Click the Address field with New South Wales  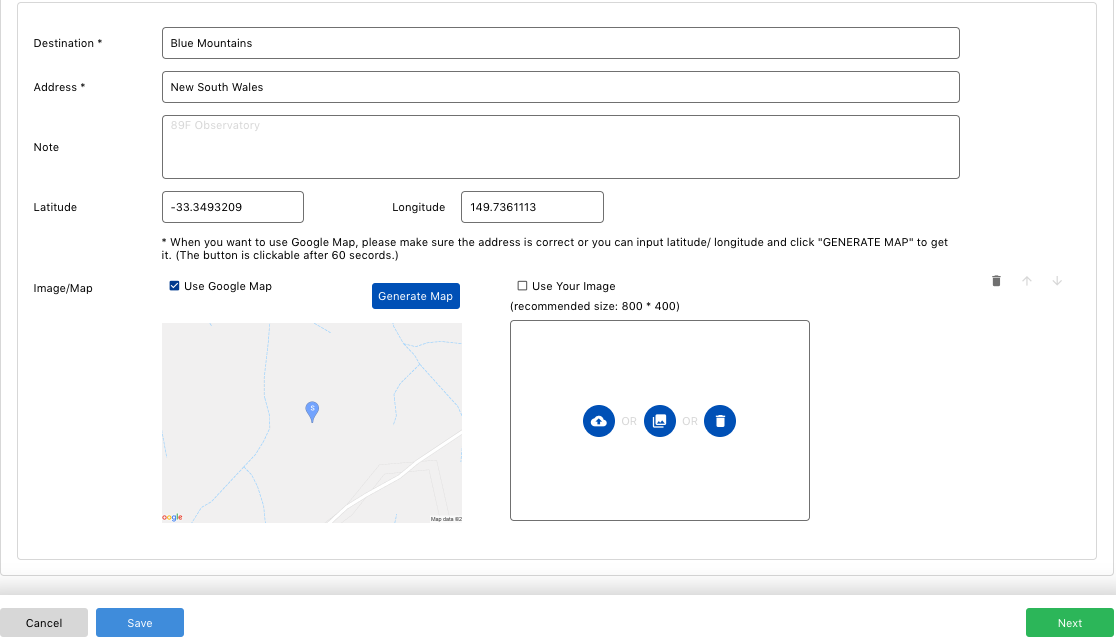point(561,87)
